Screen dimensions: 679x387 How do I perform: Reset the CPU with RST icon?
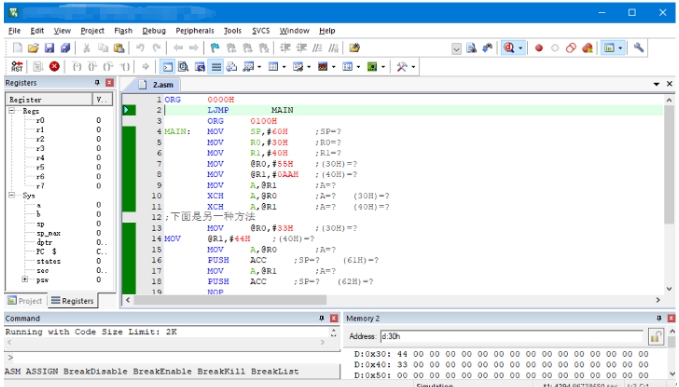tap(17, 67)
